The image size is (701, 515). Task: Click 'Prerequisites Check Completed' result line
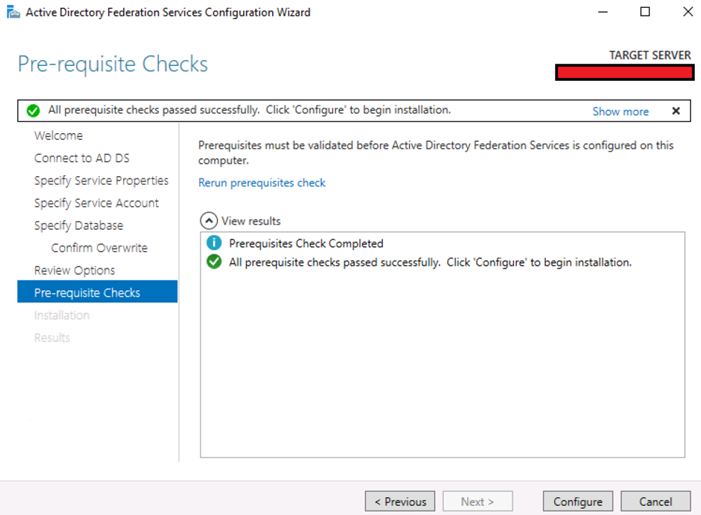pyautogui.click(x=306, y=244)
